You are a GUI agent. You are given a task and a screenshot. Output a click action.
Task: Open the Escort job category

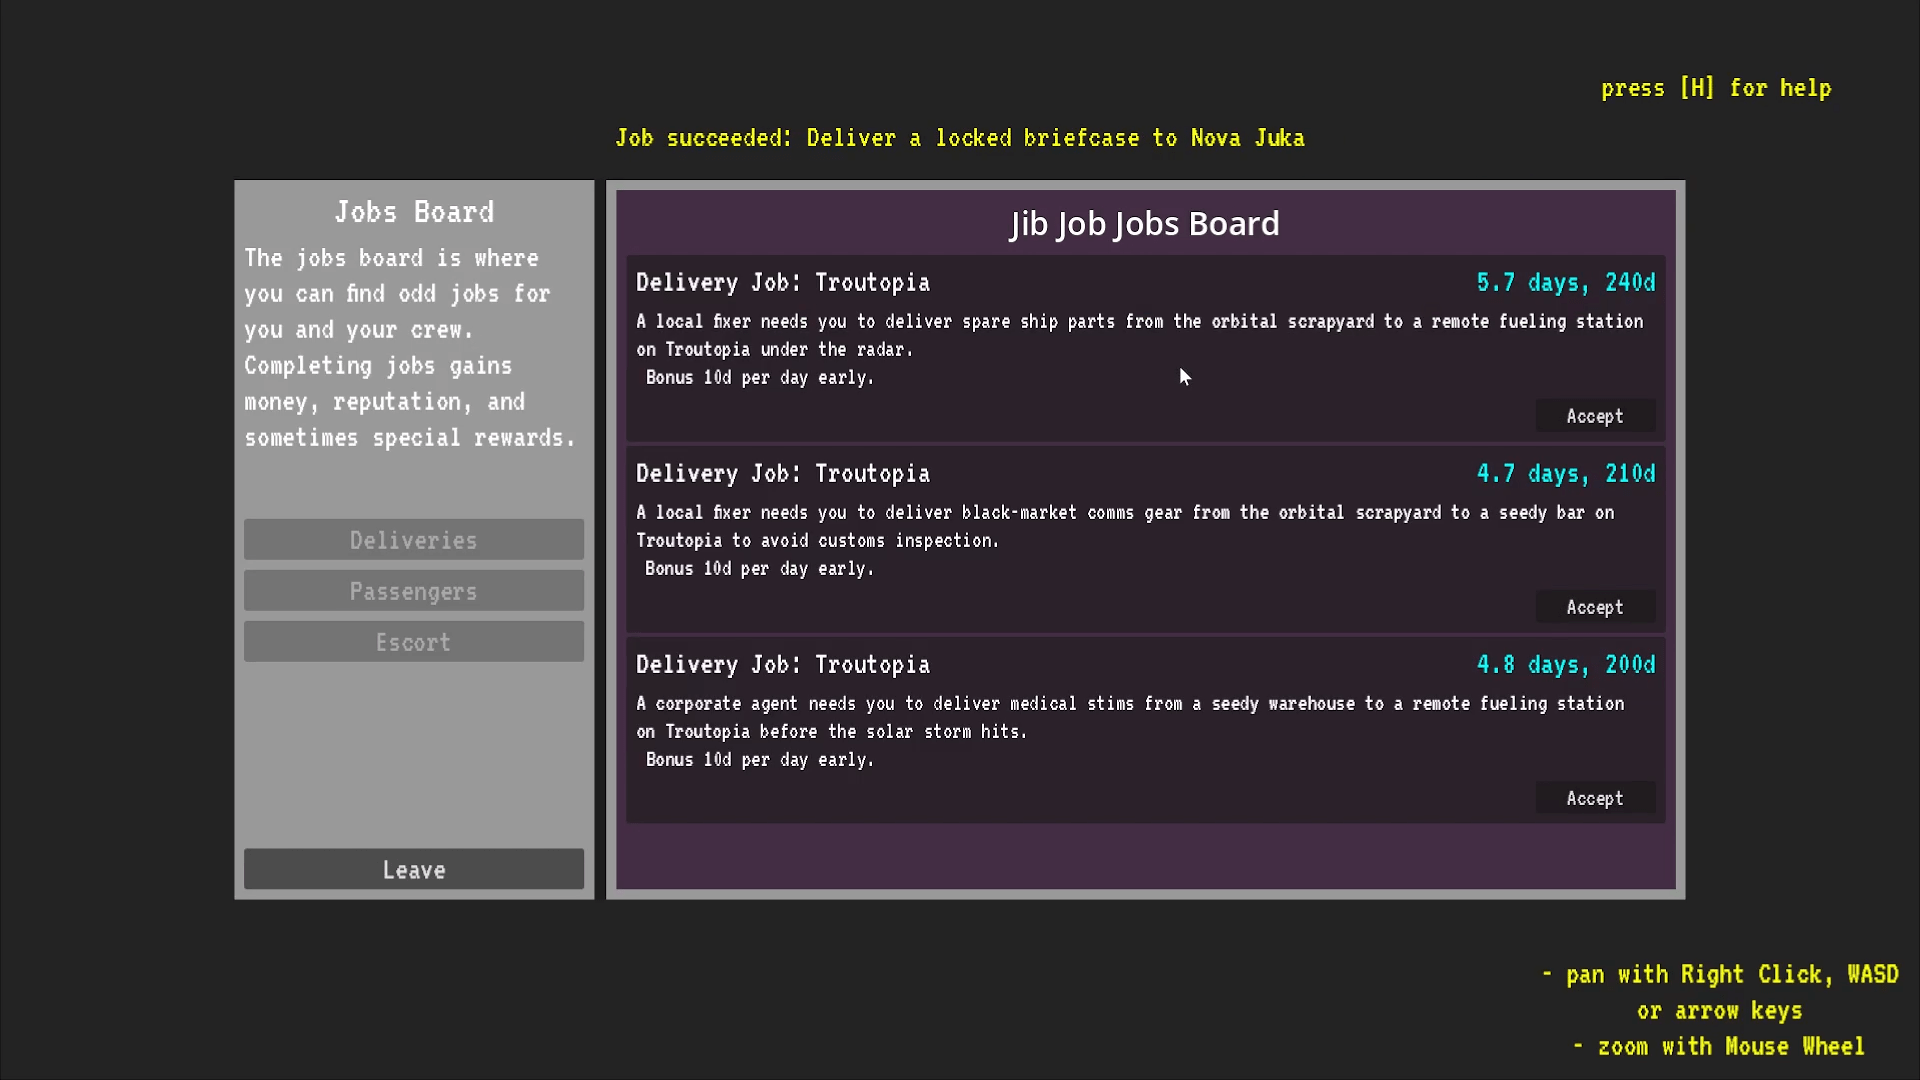(414, 642)
